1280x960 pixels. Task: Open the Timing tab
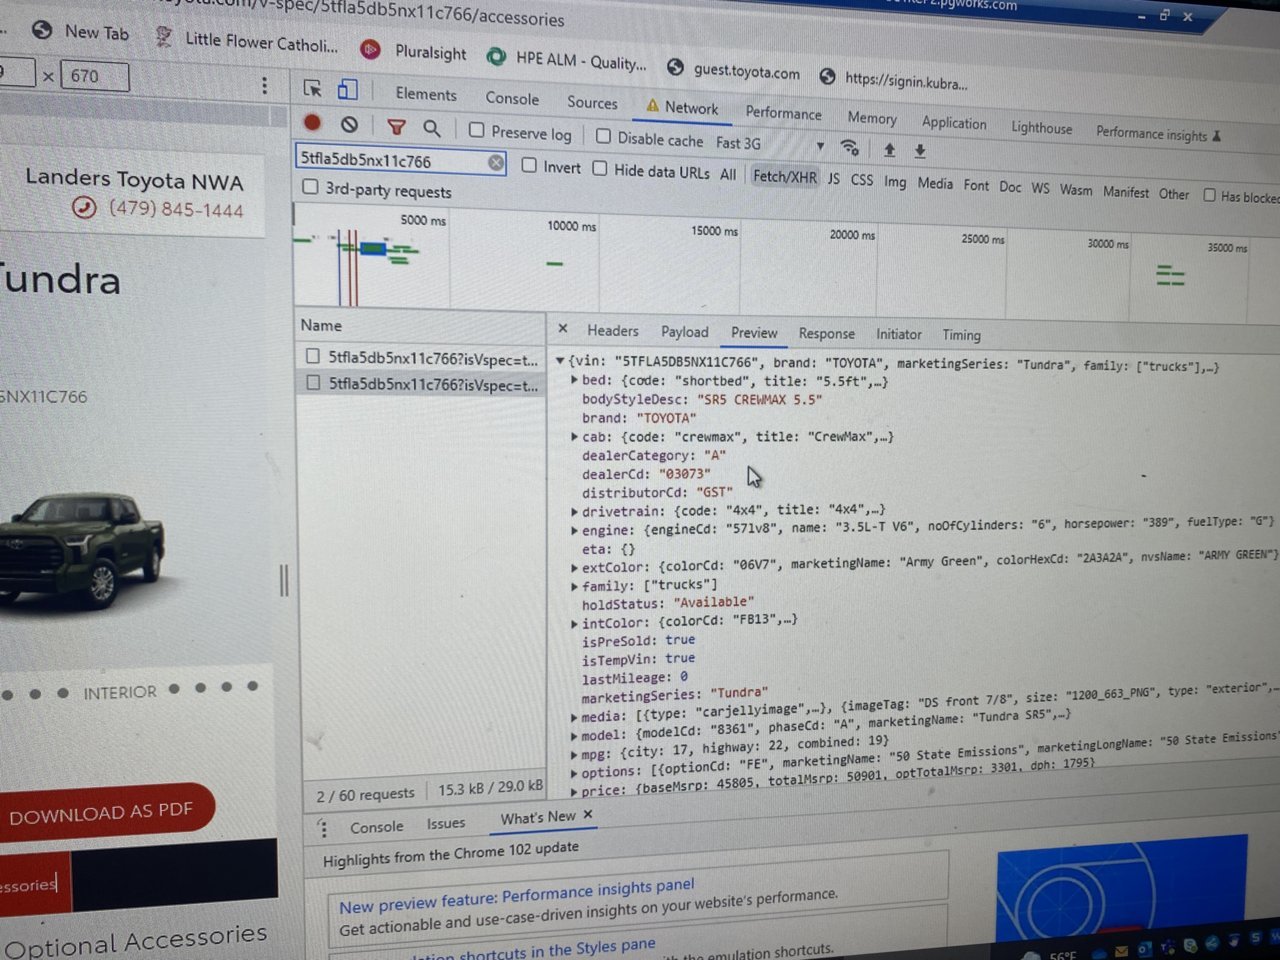pos(961,335)
